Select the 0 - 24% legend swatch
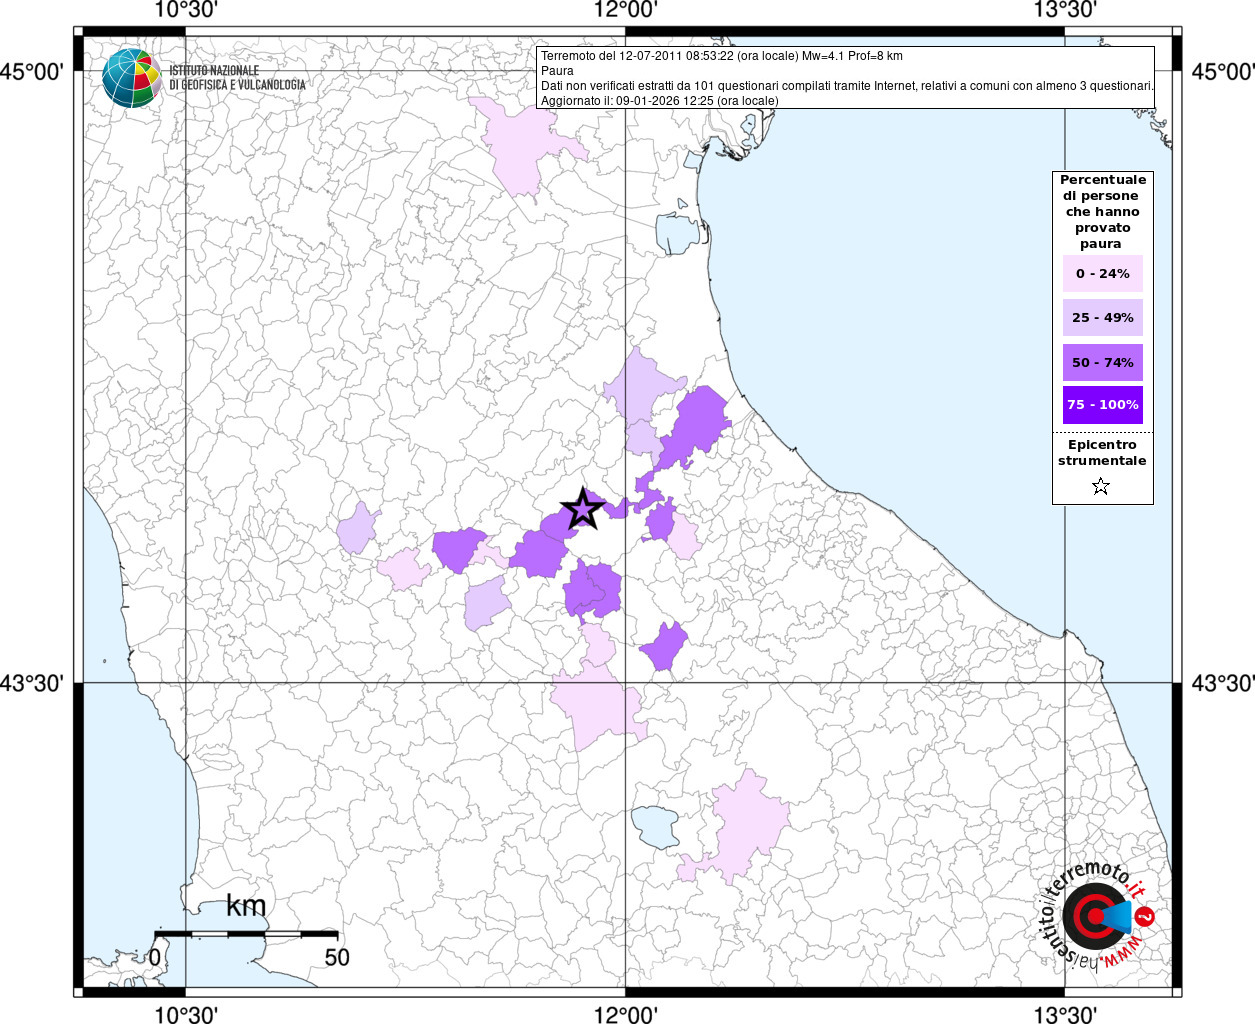 1102,274
